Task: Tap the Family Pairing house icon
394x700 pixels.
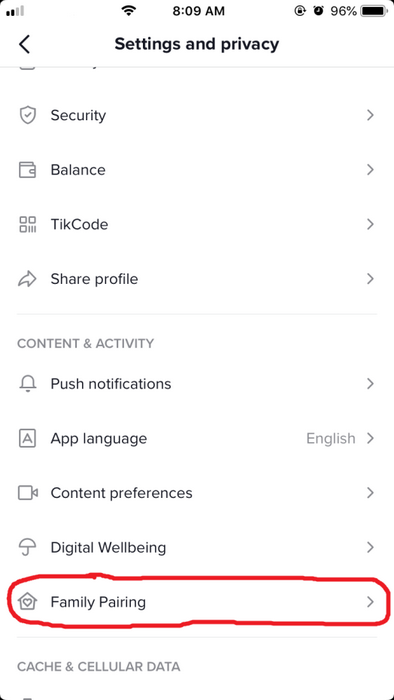Action: pyautogui.click(x=27, y=602)
